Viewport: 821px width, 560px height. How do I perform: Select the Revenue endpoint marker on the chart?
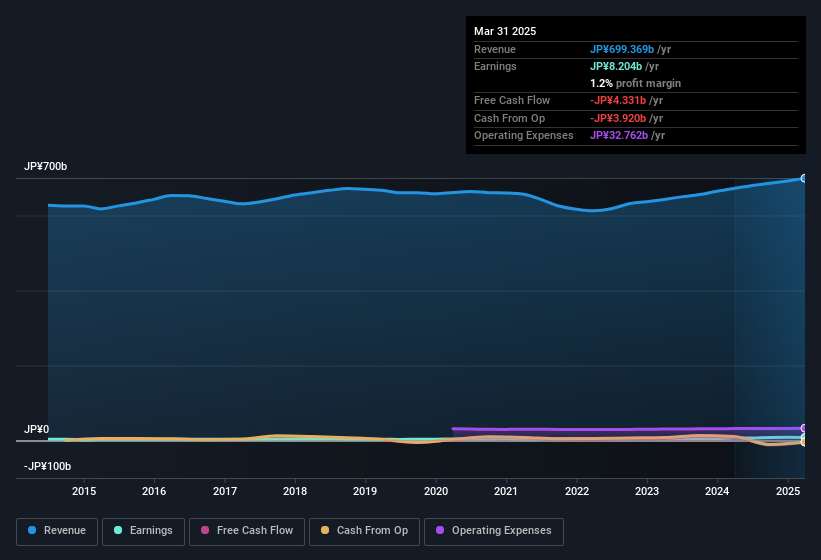point(804,178)
